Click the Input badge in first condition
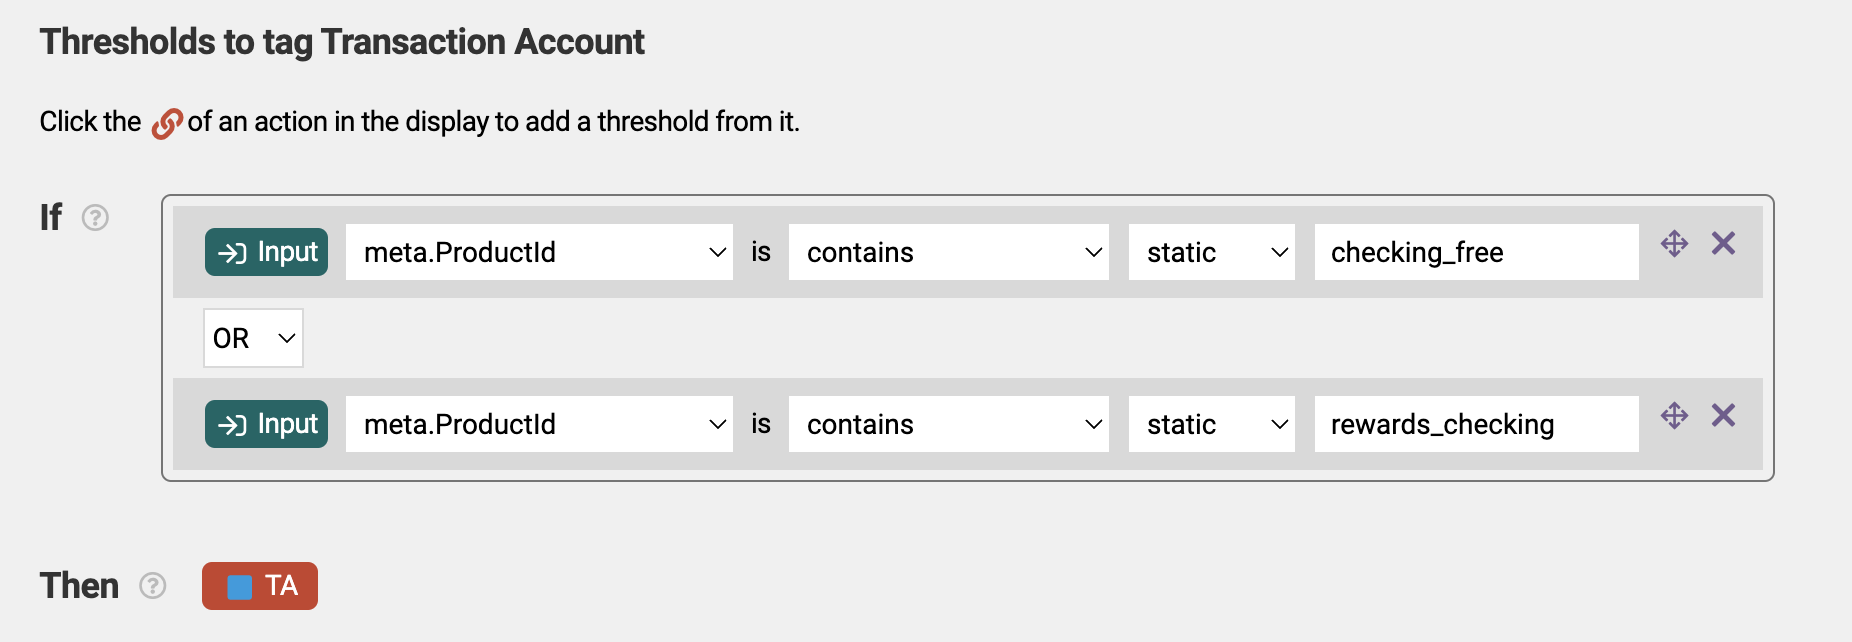Screen dimensions: 1852x642 (266, 252)
